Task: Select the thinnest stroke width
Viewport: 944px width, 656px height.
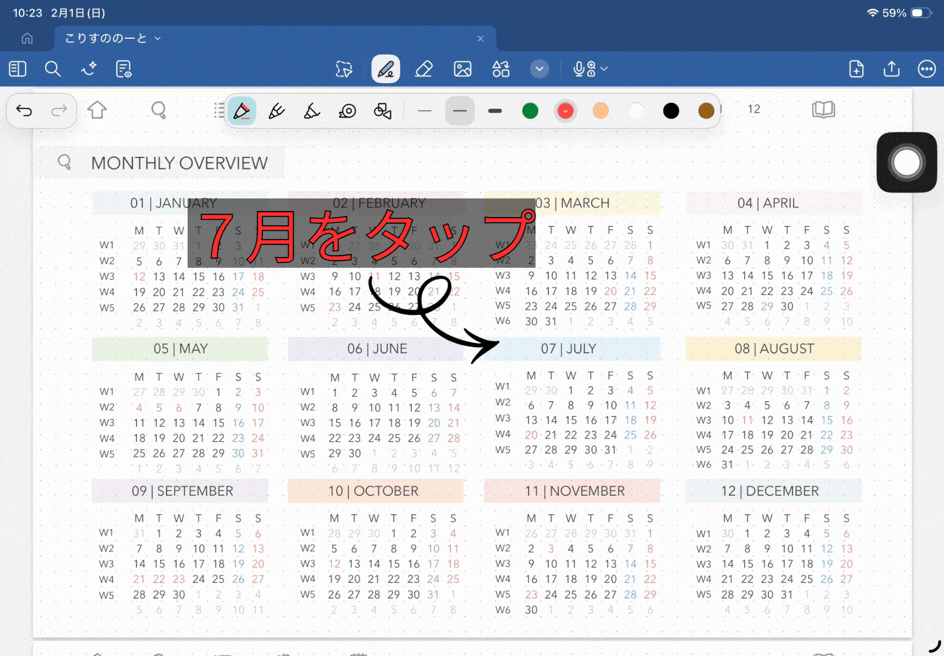Action: point(425,111)
